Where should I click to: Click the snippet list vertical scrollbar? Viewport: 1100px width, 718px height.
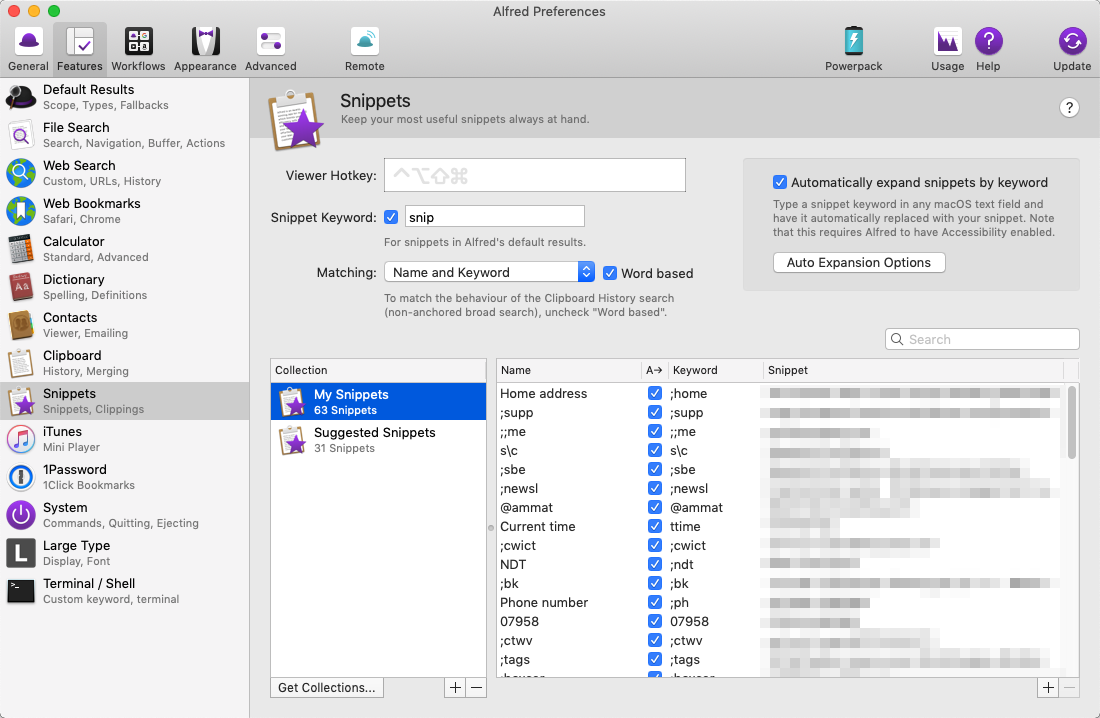tap(1071, 423)
